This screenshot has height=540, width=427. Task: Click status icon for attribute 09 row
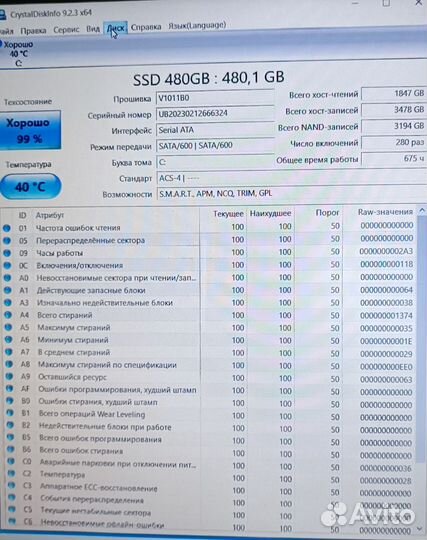tap(7, 253)
